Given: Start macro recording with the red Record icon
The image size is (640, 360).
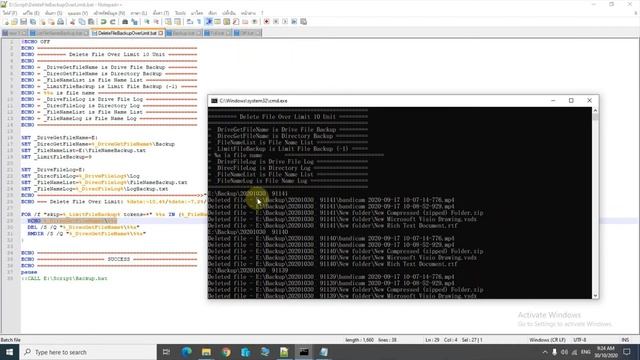Looking at the screenshot, I should click(267, 22).
